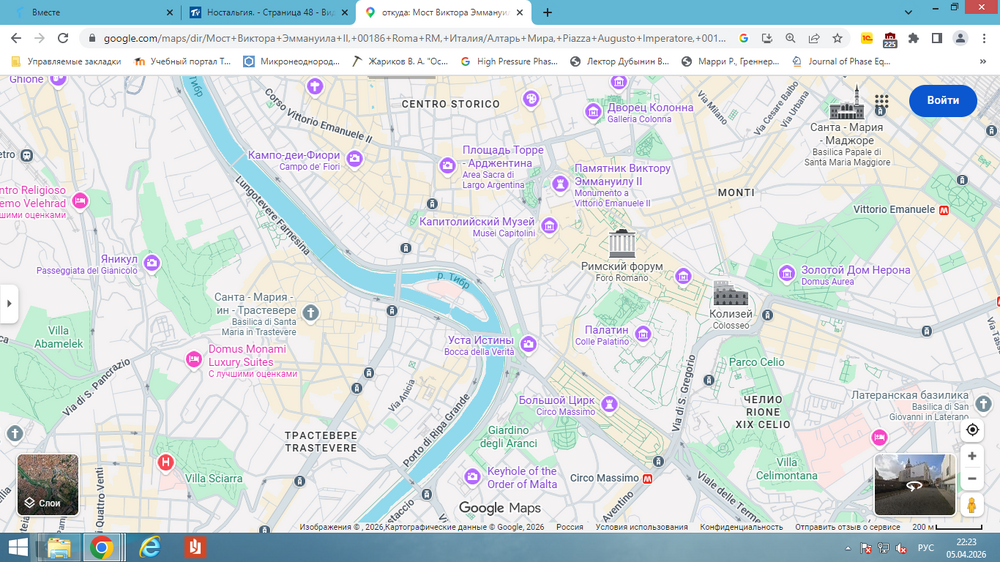Image resolution: width=1000 pixels, height=562 pixels.
Task: Switch to the Ностальгия browser tab
Action: point(265,12)
